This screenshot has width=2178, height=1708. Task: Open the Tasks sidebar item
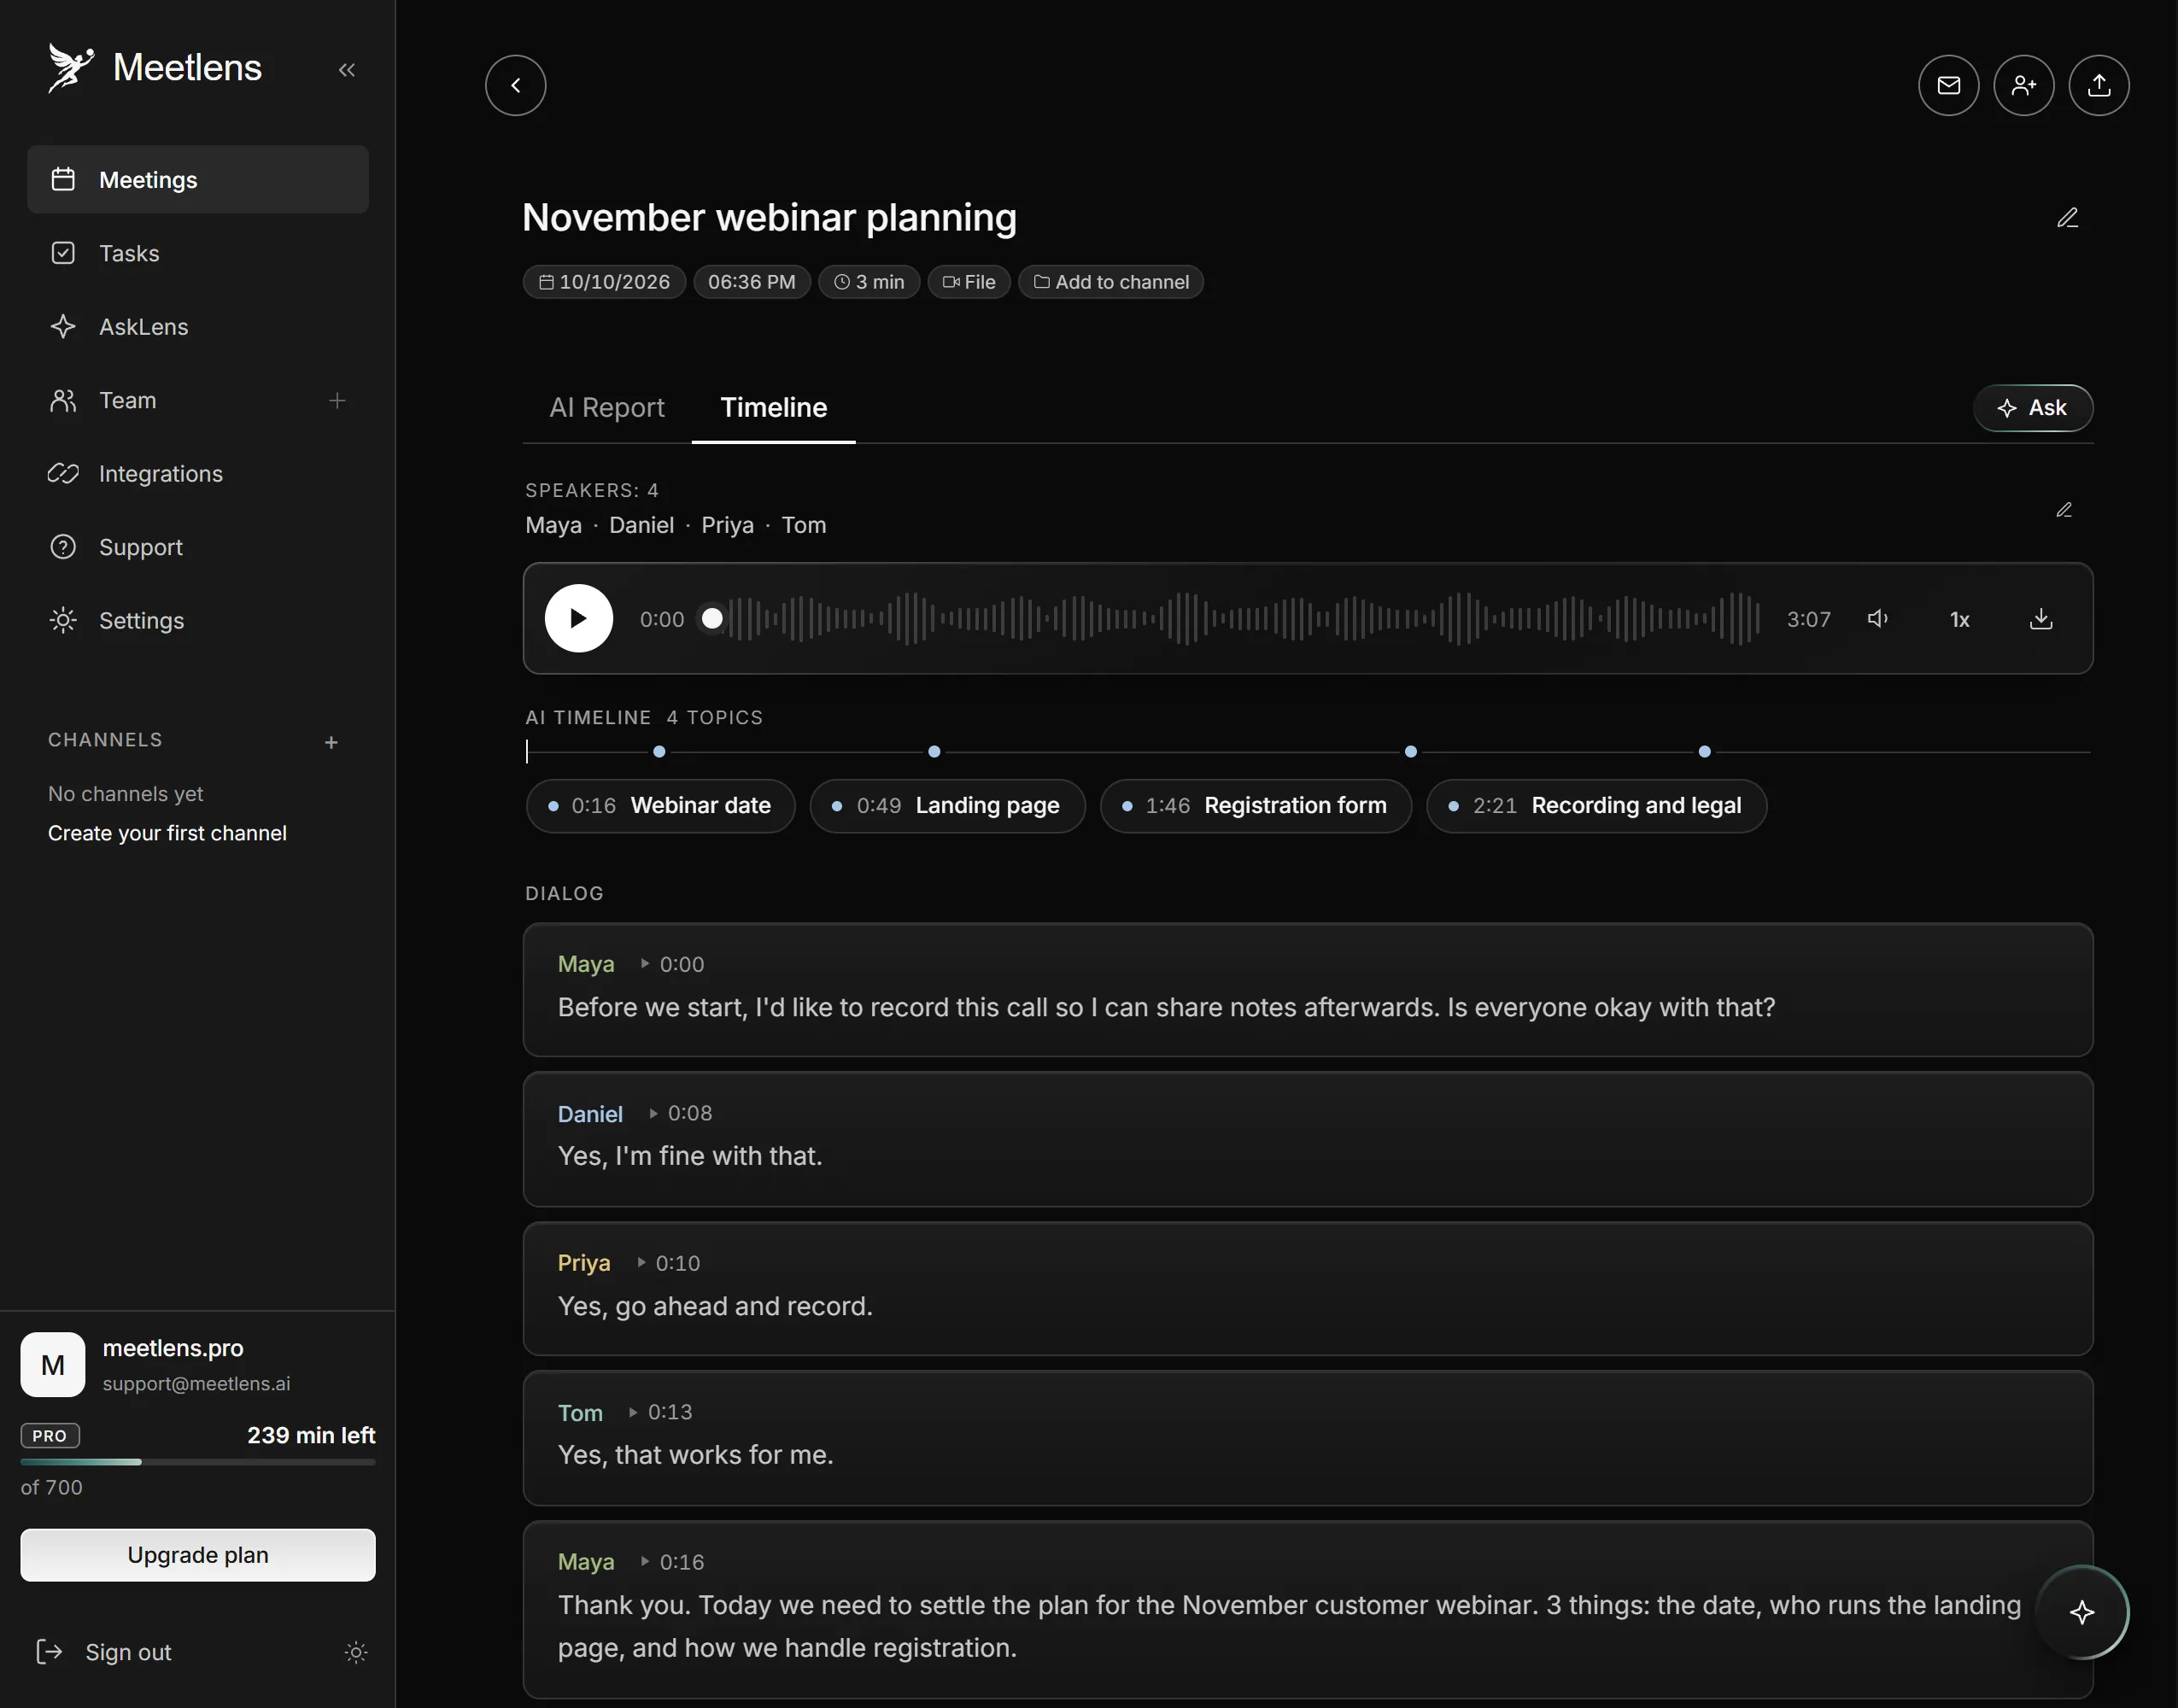coord(198,253)
